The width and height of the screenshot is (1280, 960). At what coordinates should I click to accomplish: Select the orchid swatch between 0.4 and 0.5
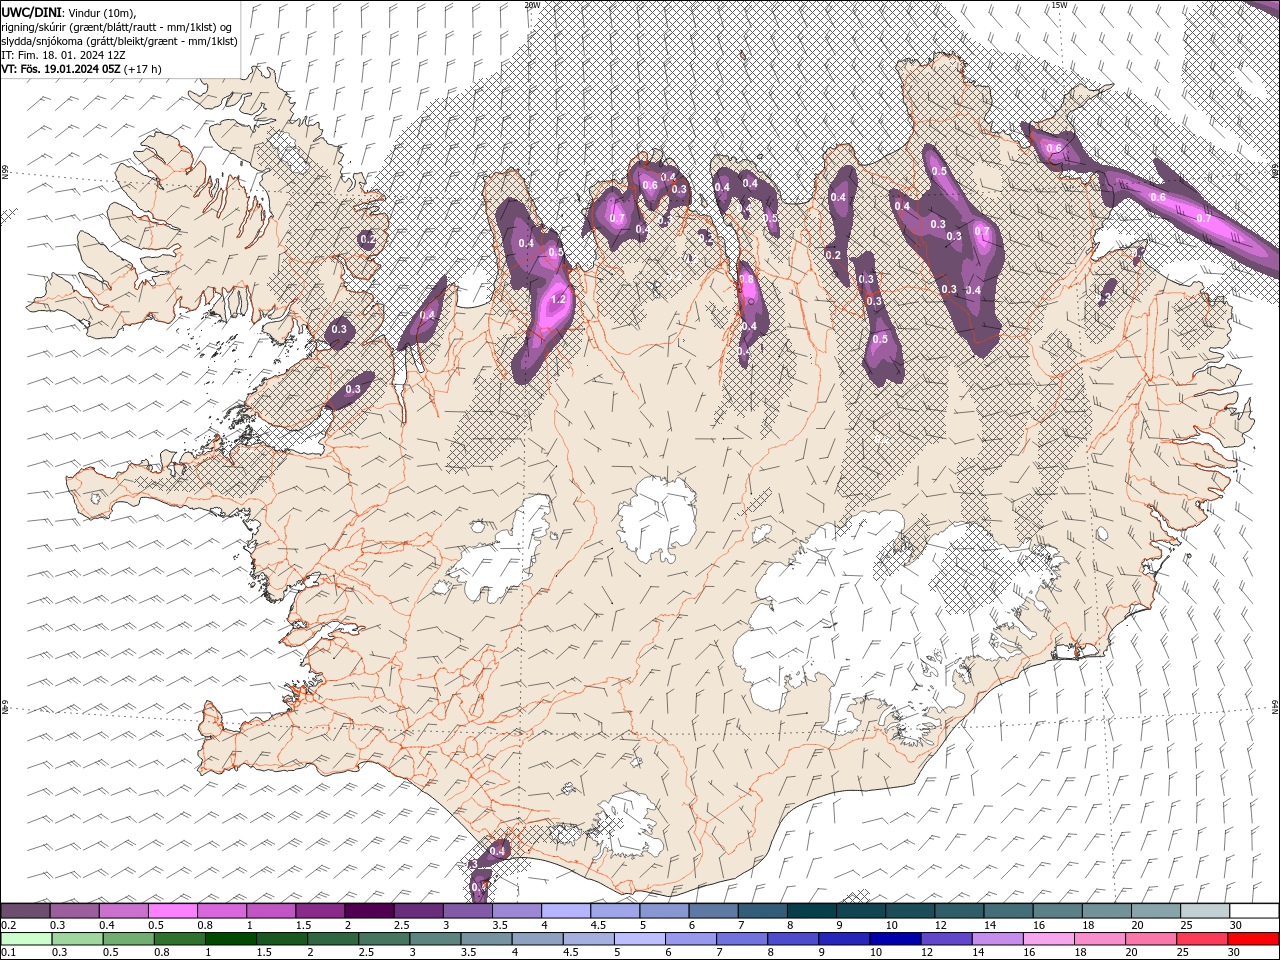click(123, 911)
